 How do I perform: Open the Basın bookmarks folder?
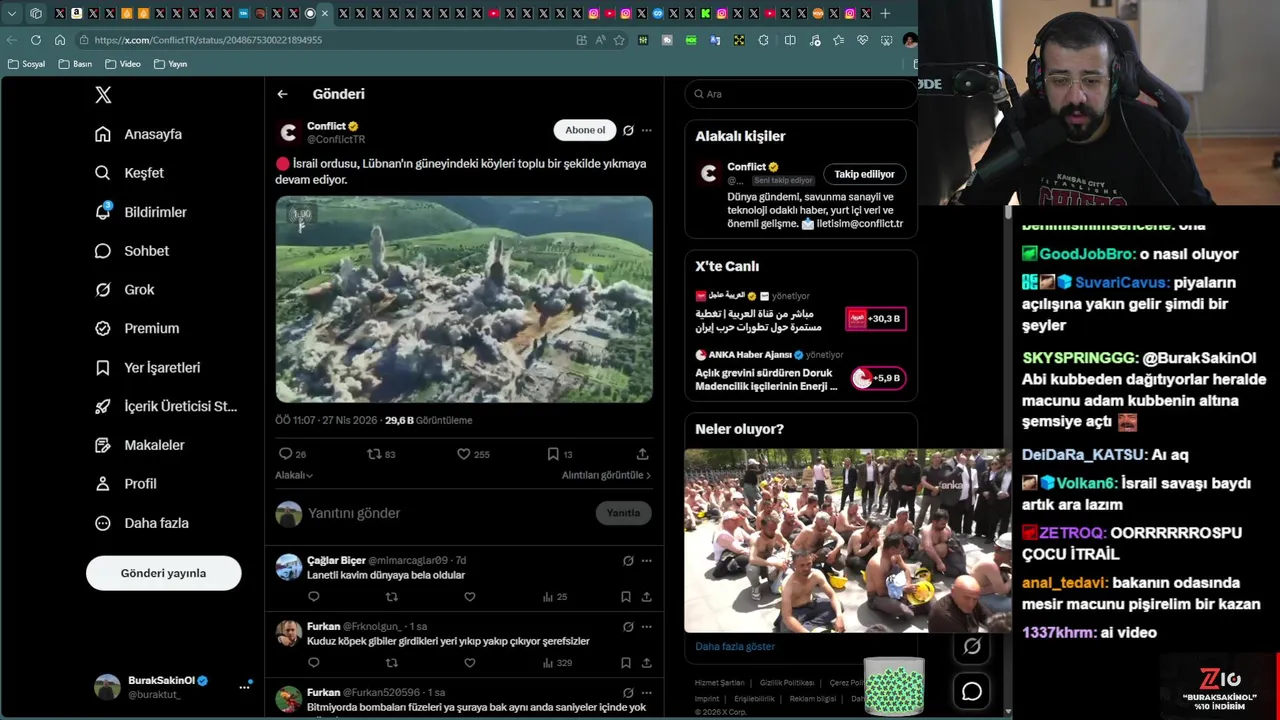click(x=75, y=64)
